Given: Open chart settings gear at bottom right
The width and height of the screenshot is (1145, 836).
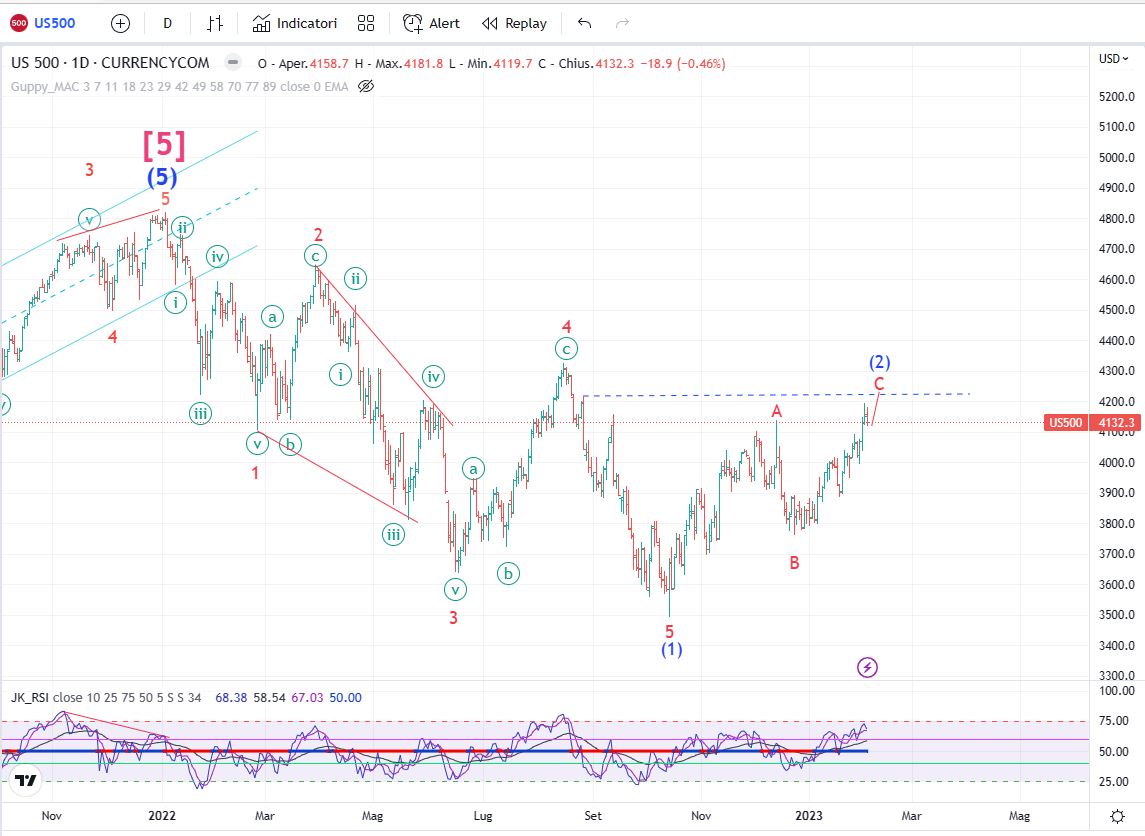Looking at the screenshot, I should 1117,816.
